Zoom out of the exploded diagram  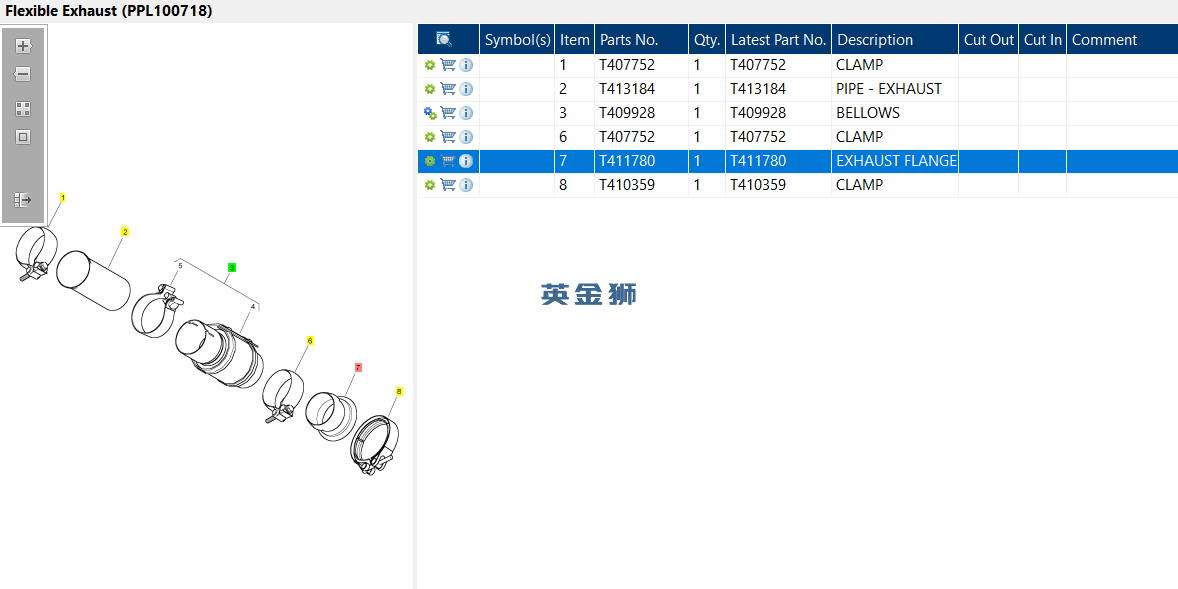tap(23, 74)
